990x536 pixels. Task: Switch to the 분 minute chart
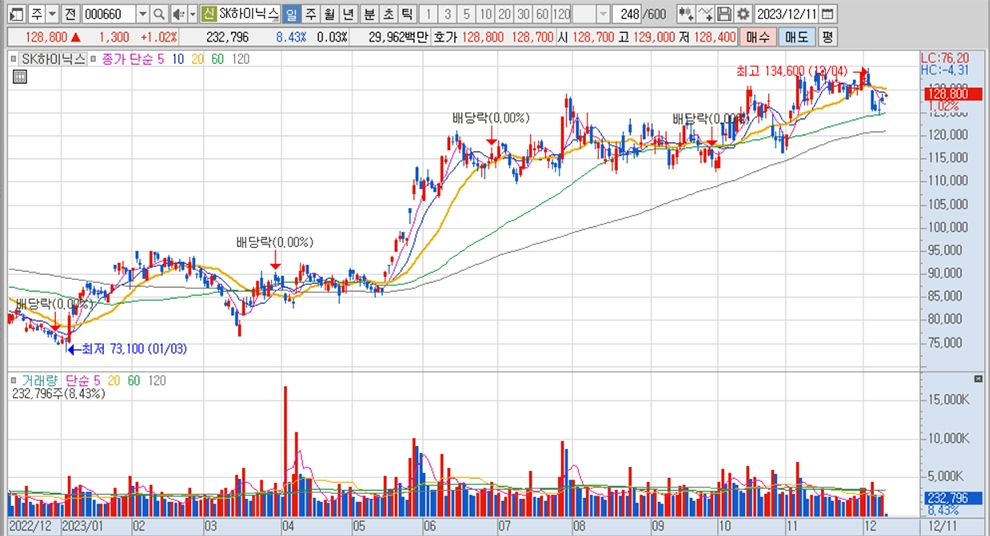click(x=369, y=13)
